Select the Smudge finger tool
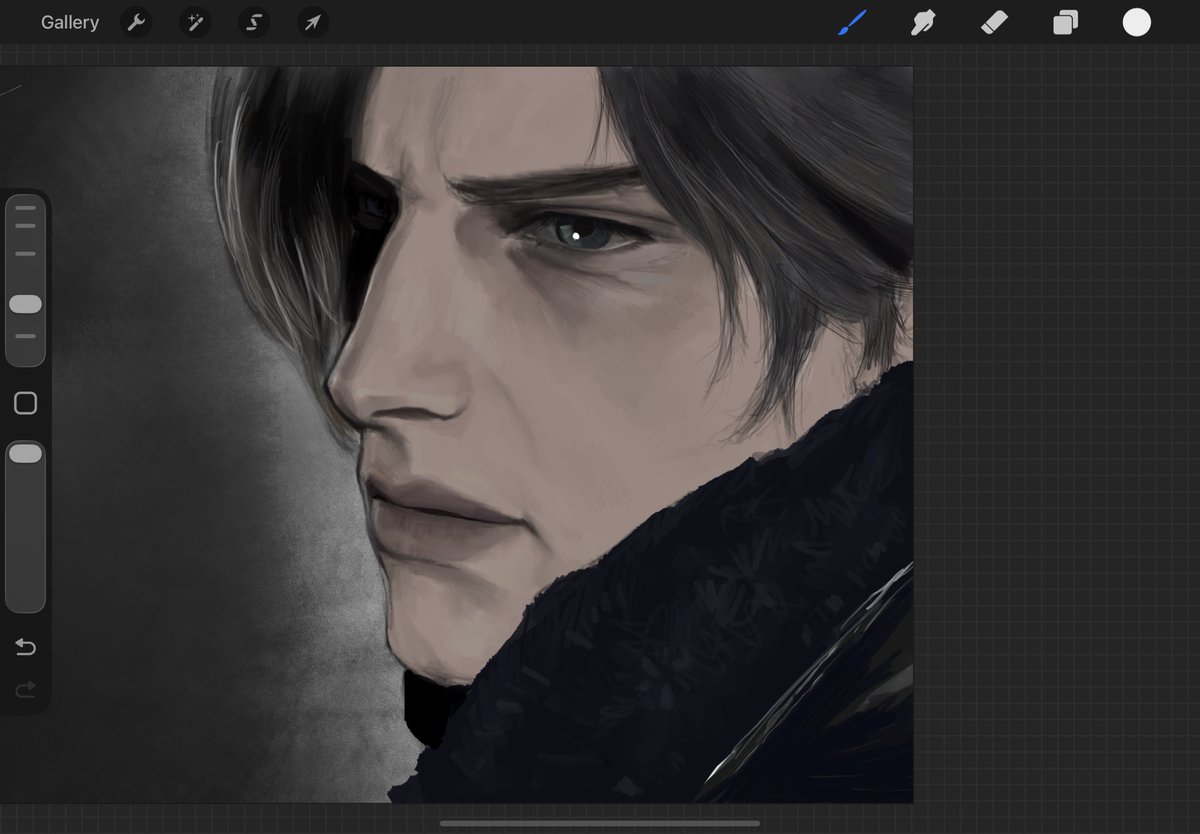Viewport: 1200px width, 834px height. [x=923, y=22]
